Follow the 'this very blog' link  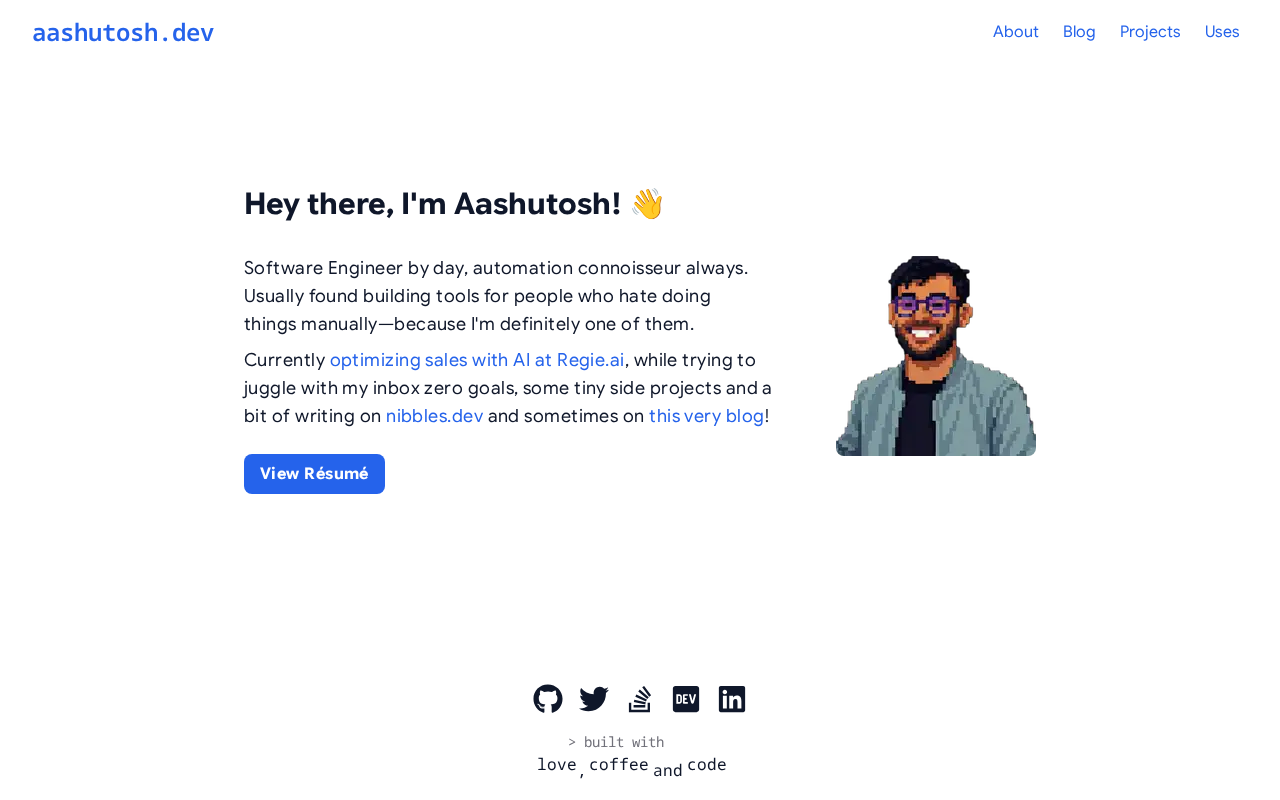(707, 416)
